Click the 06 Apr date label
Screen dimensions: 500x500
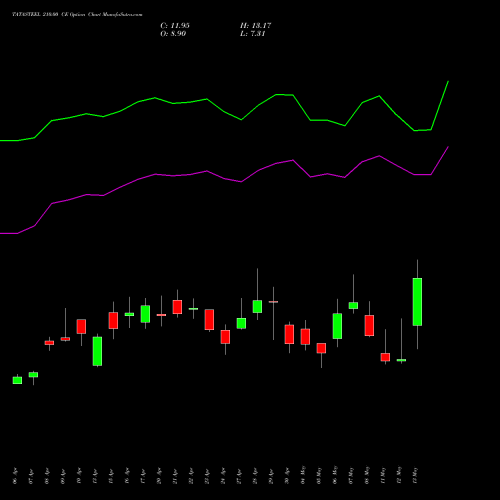coord(15,476)
